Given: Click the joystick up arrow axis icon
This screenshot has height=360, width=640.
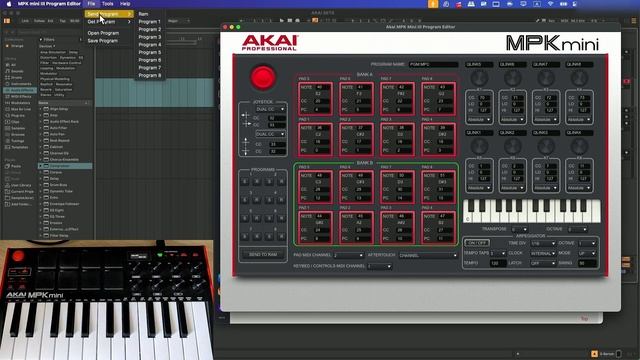Looking at the screenshot, I should [x=245, y=142].
